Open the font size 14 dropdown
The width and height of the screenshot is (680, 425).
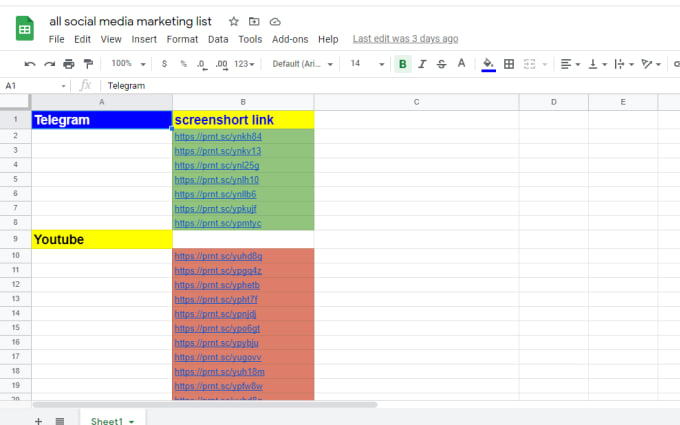point(367,64)
